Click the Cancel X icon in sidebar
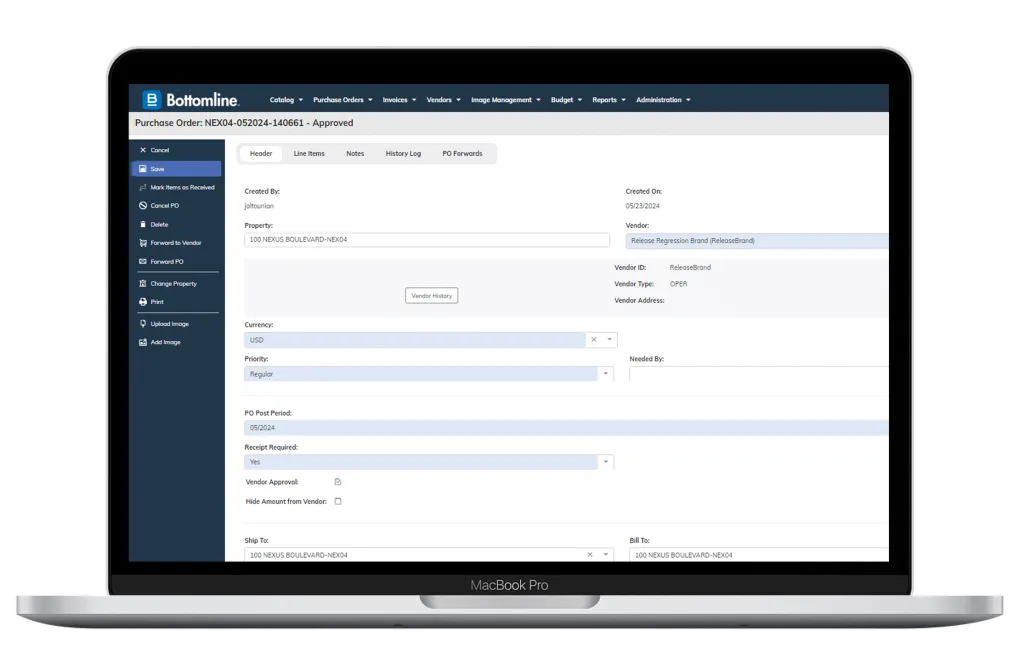This screenshot has width=1020, height=649. [143, 150]
